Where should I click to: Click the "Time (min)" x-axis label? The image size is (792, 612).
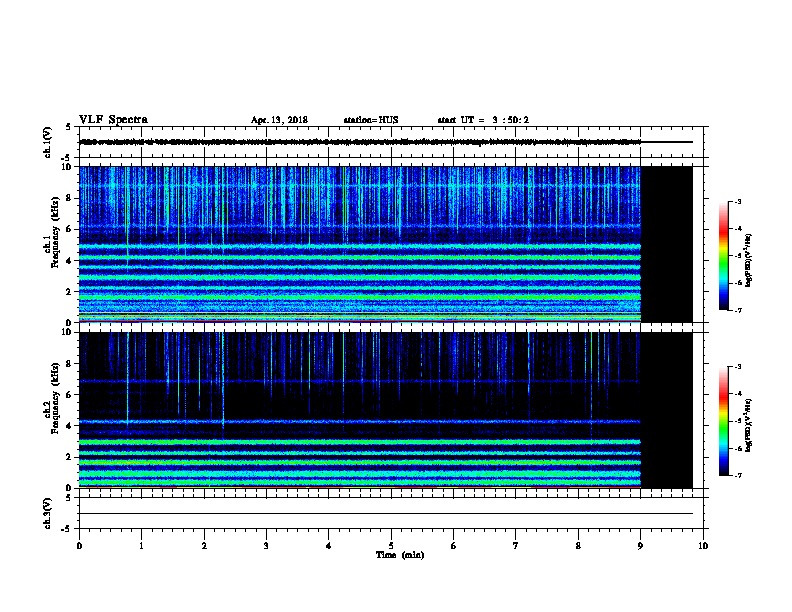[x=400, y=555]
